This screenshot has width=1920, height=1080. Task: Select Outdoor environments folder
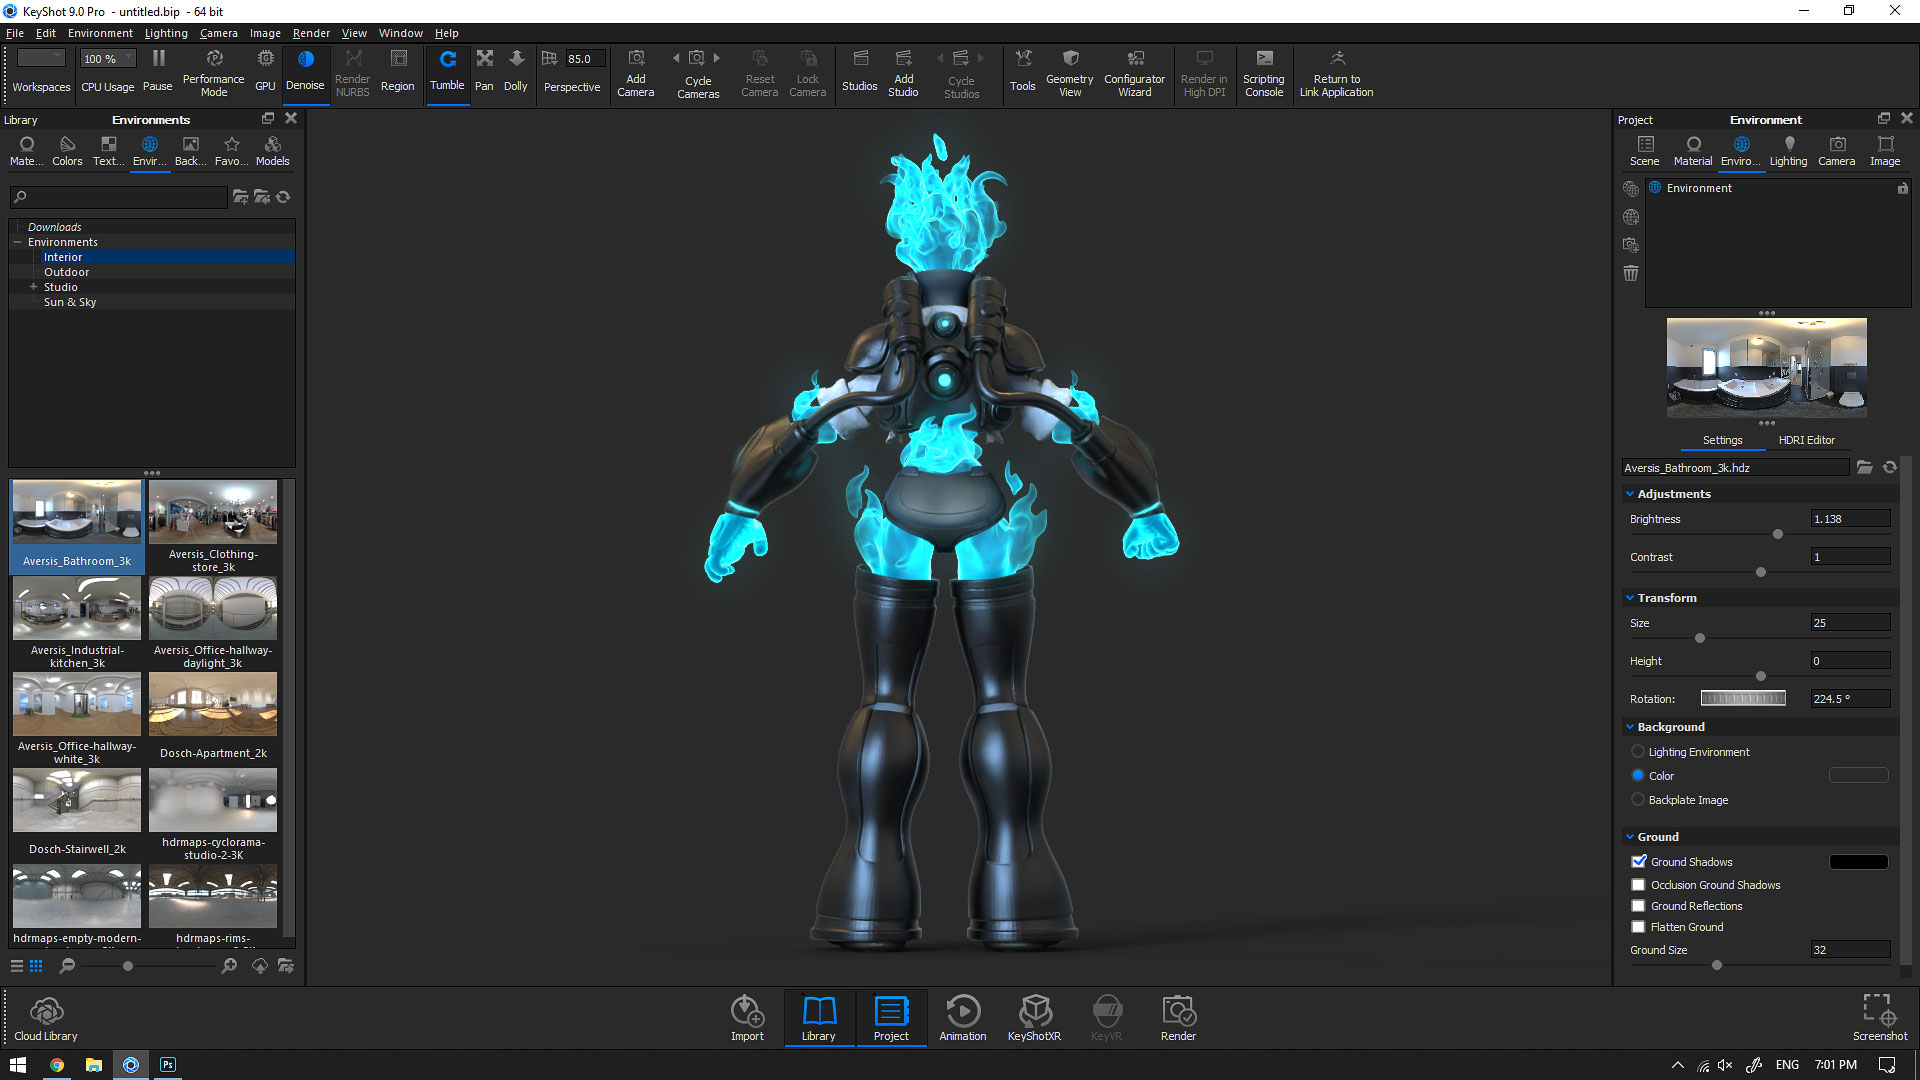(66, 272)
